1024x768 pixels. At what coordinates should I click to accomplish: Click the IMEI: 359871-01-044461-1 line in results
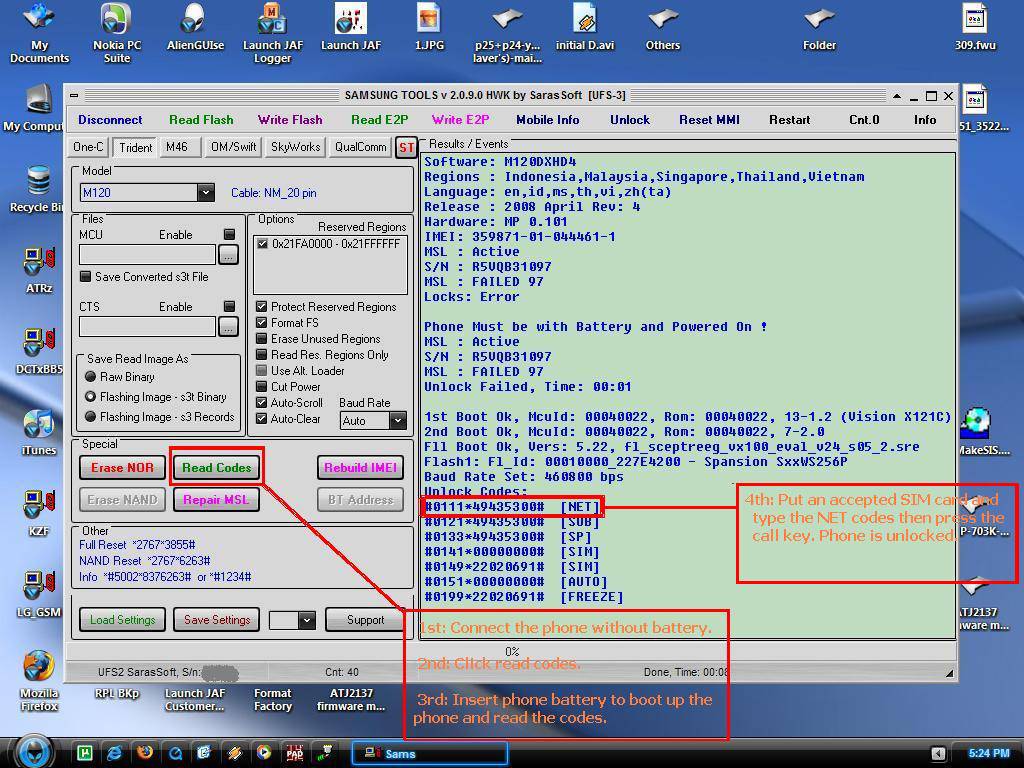[x=520, y=236]
